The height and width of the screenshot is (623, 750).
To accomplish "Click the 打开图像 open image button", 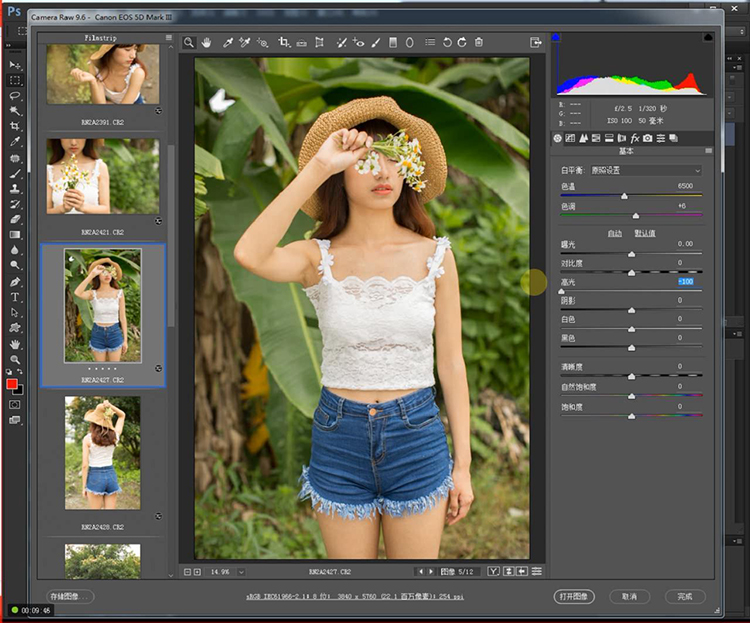I will click(x=574, y=597).
